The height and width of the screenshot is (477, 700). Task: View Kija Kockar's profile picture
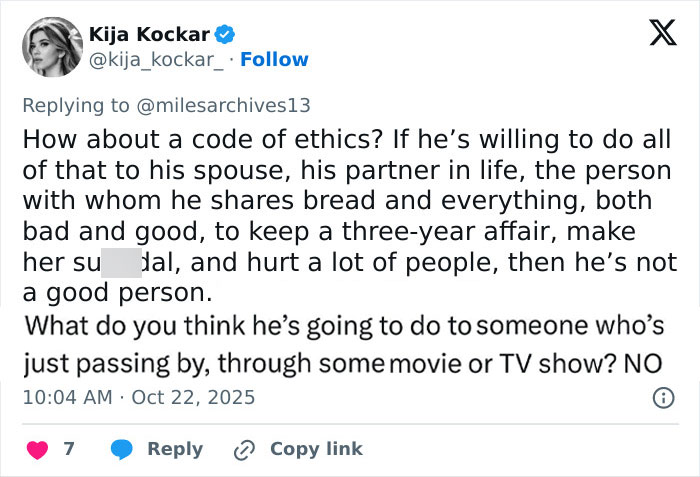pyautogui.click(x=51, y=47)
